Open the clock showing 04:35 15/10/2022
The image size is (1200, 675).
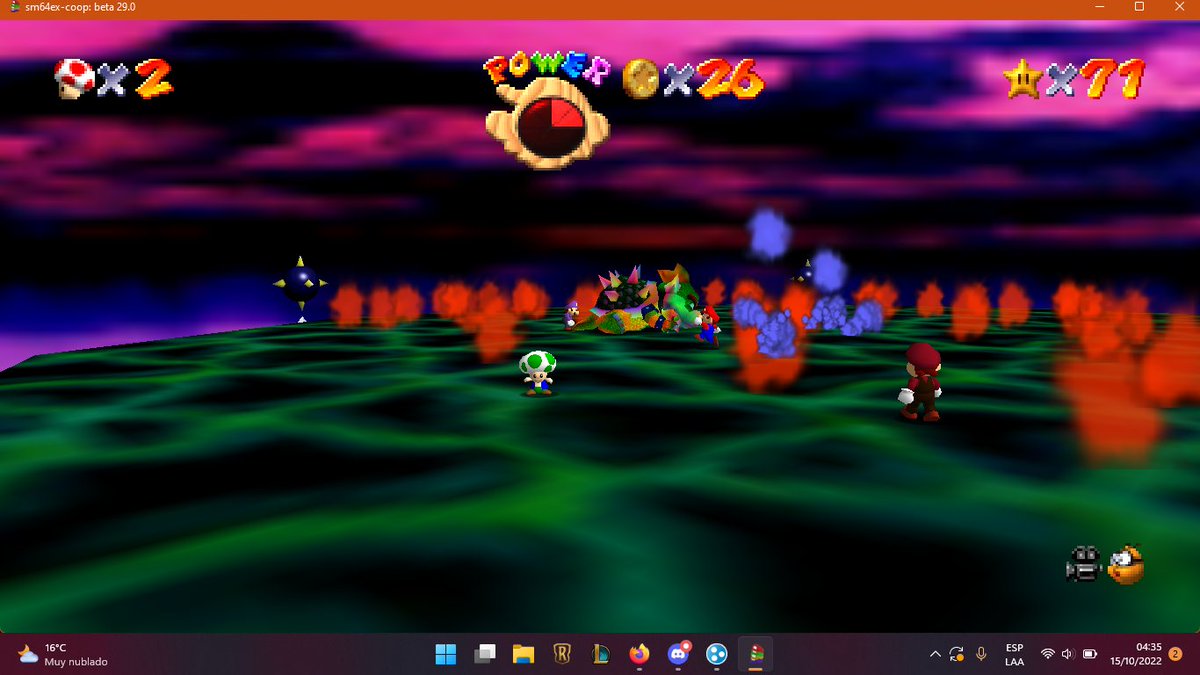1136,654
